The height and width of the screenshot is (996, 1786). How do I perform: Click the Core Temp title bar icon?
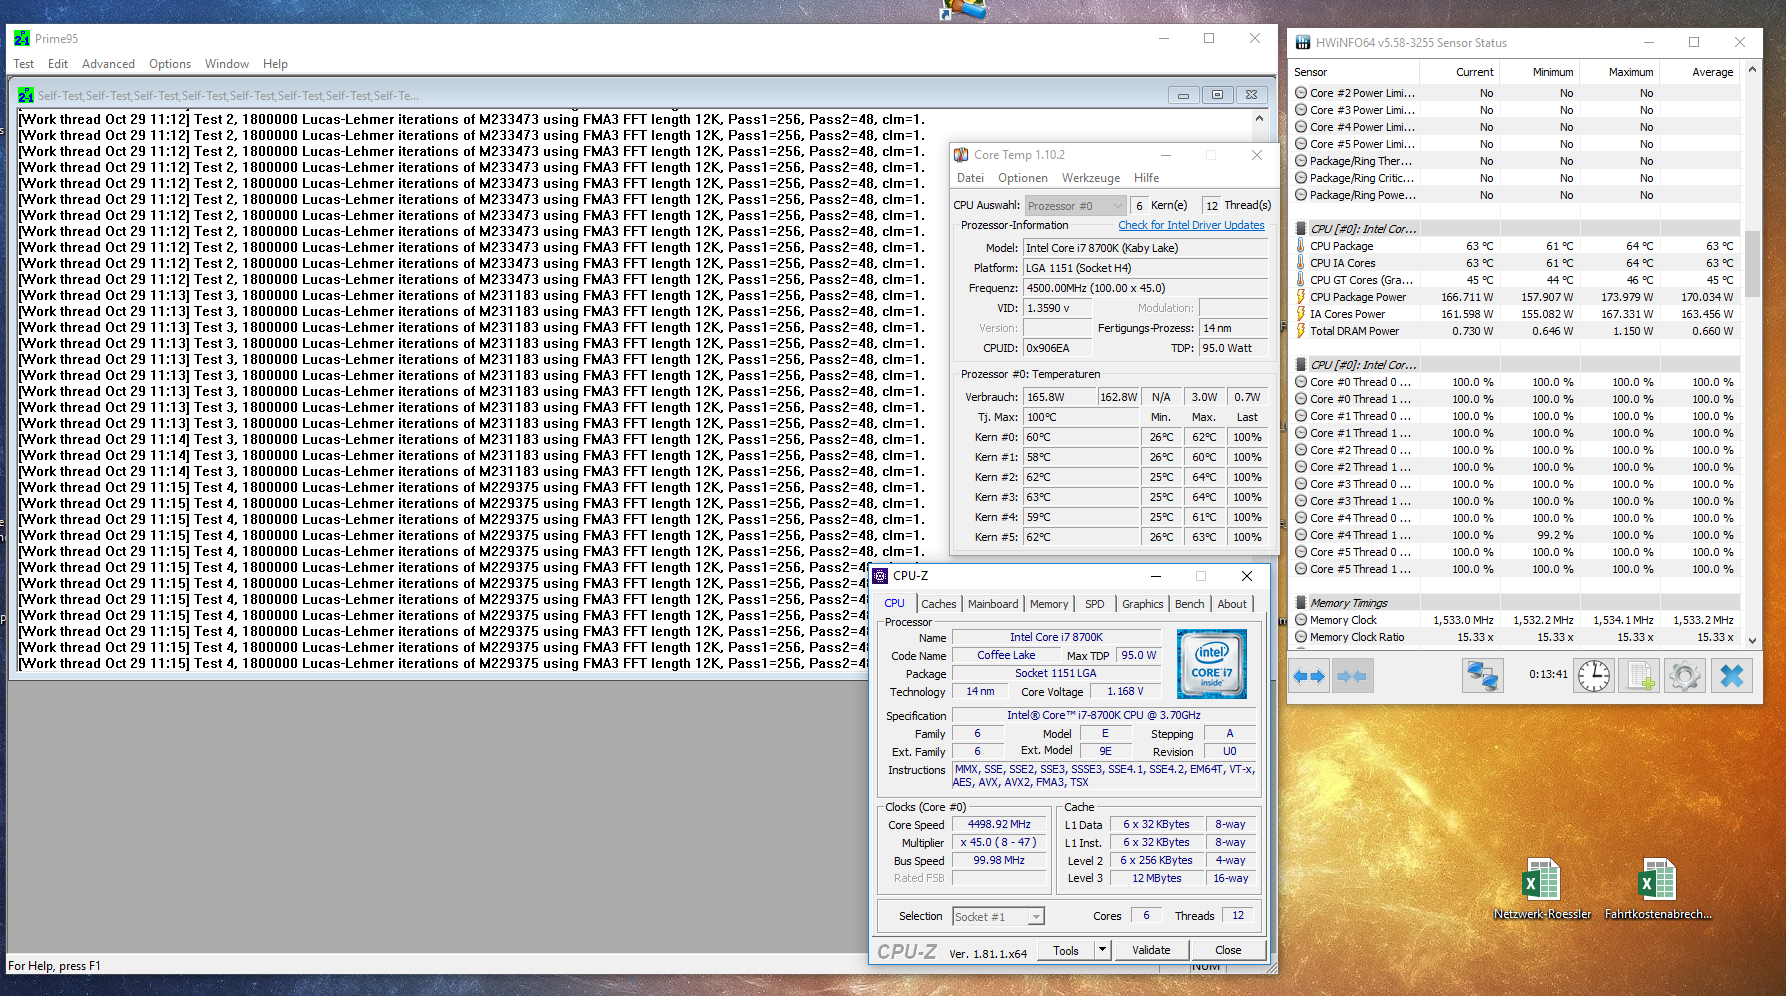click(961, 155)
